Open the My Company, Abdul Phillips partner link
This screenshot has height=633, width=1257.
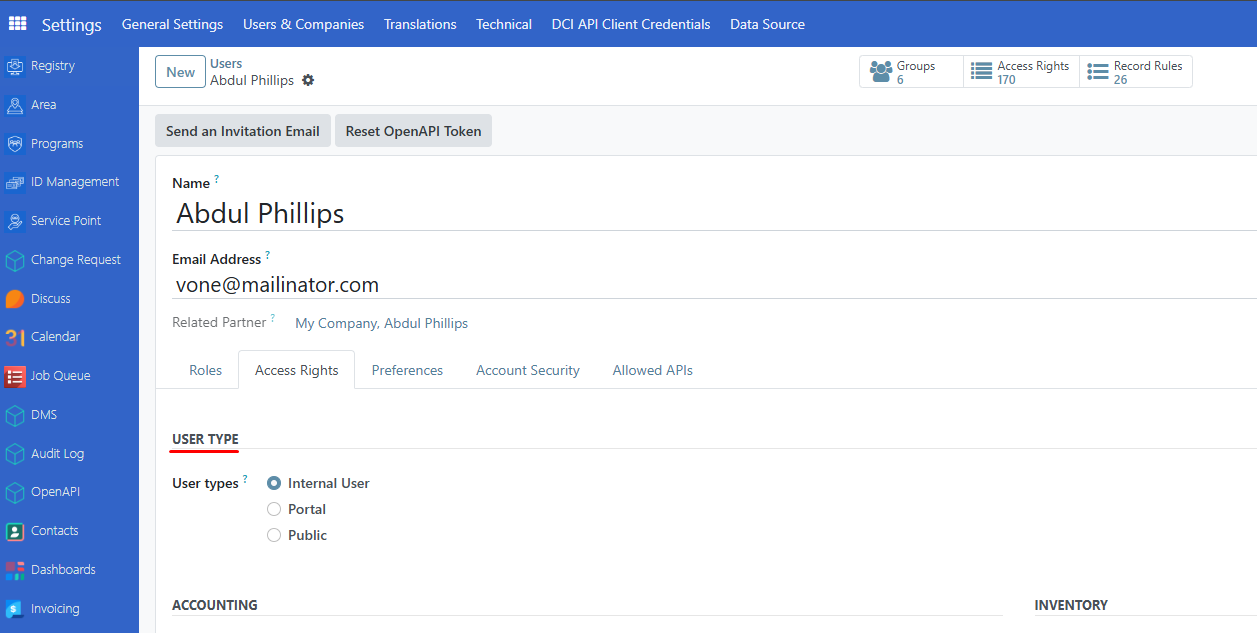point(381,323)
